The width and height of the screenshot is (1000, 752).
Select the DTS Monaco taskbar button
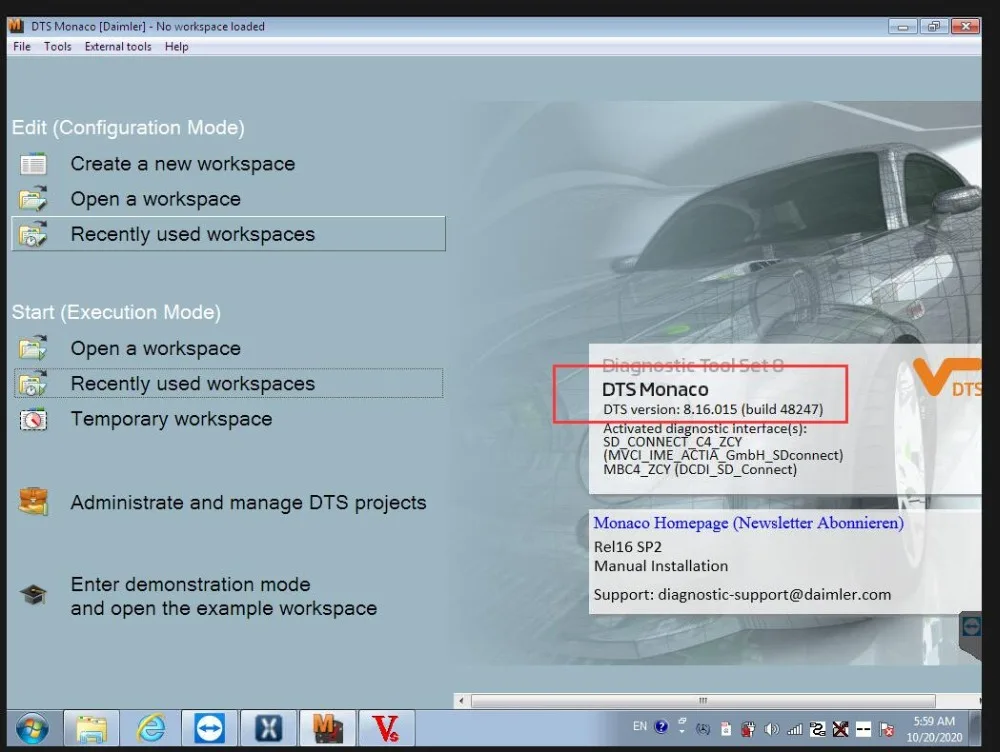coord(328,728)
